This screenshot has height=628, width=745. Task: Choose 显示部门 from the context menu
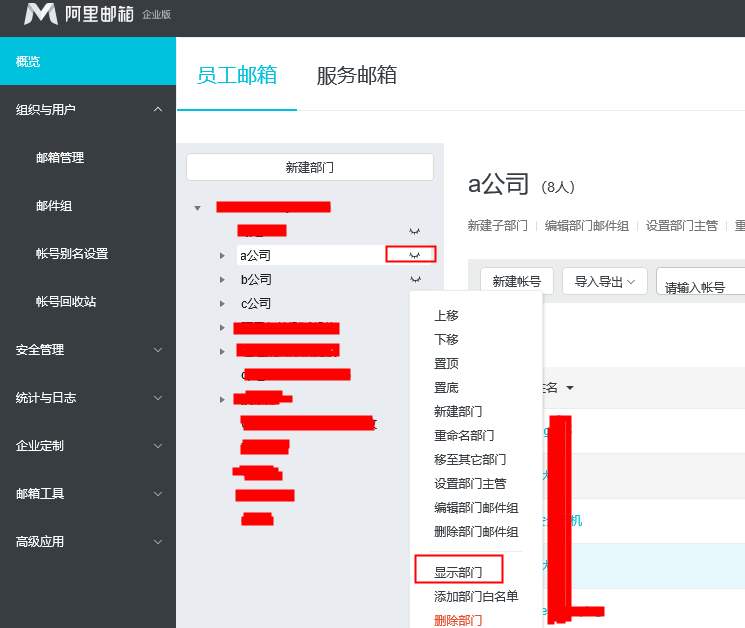tap(458, 572)
